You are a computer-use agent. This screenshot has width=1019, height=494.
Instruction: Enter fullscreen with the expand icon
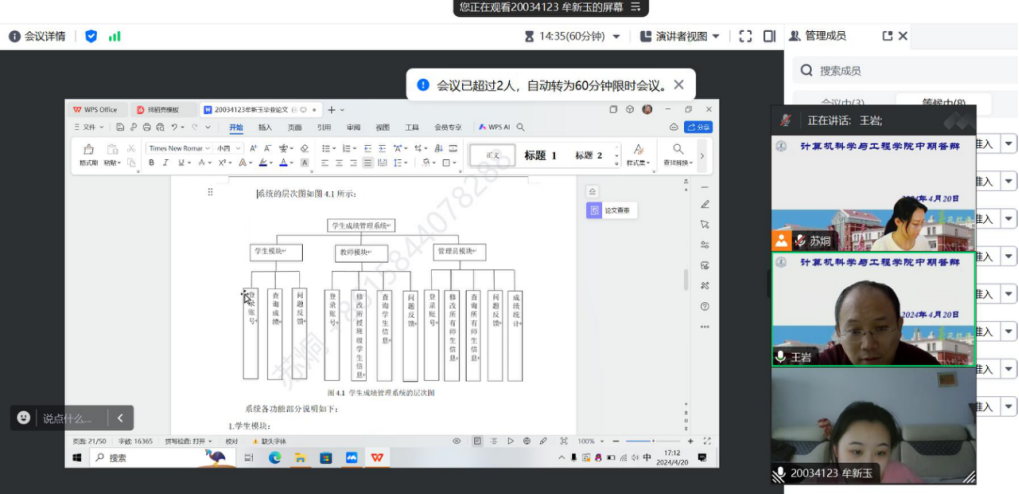pyautogui.click(x=745, y=36)
